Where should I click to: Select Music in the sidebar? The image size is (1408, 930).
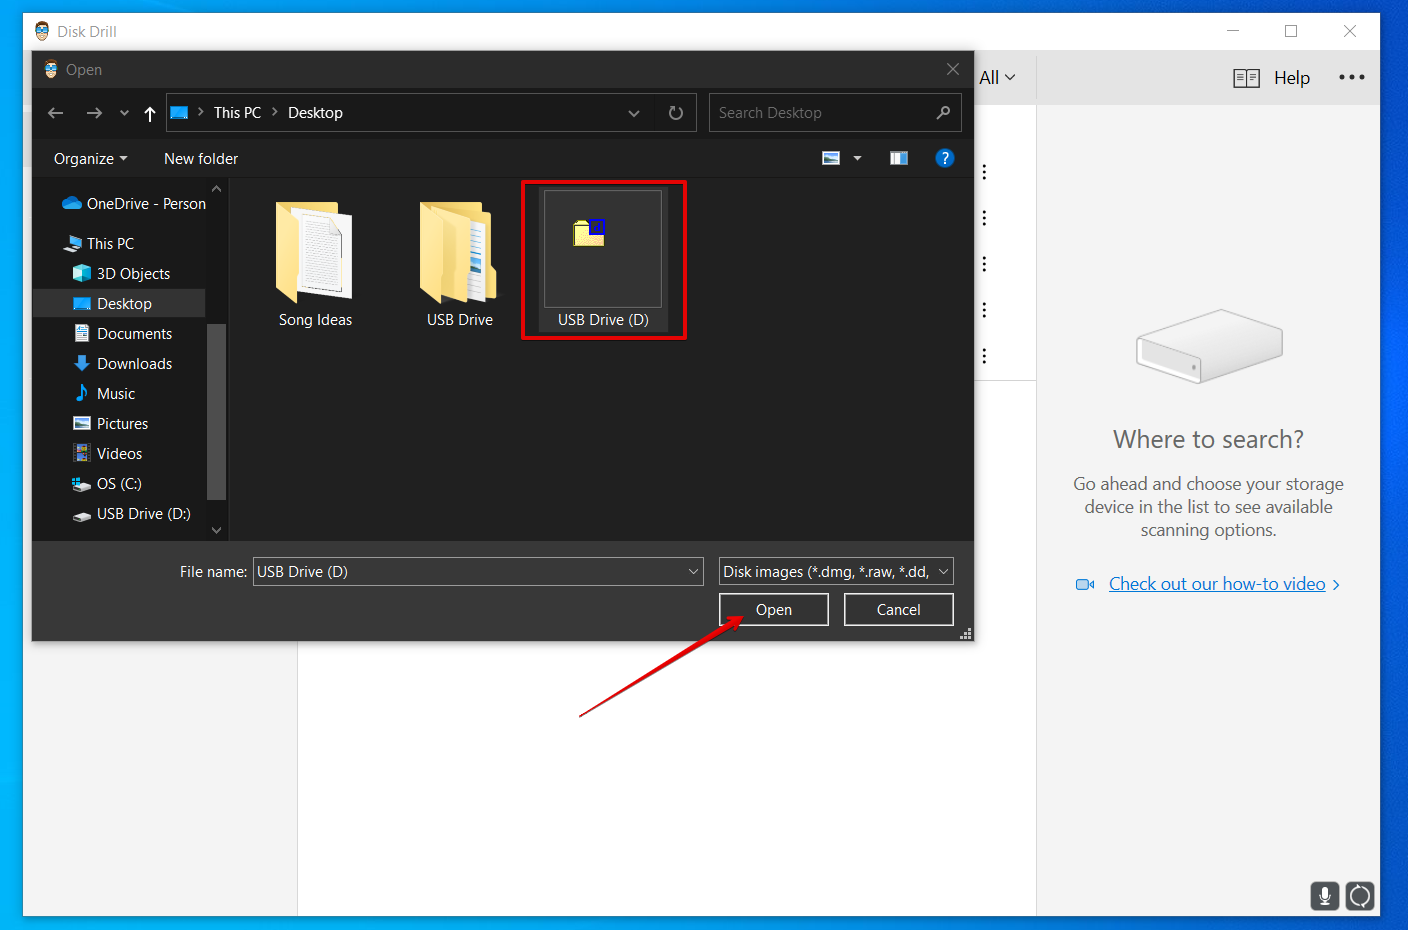[104, 393]
